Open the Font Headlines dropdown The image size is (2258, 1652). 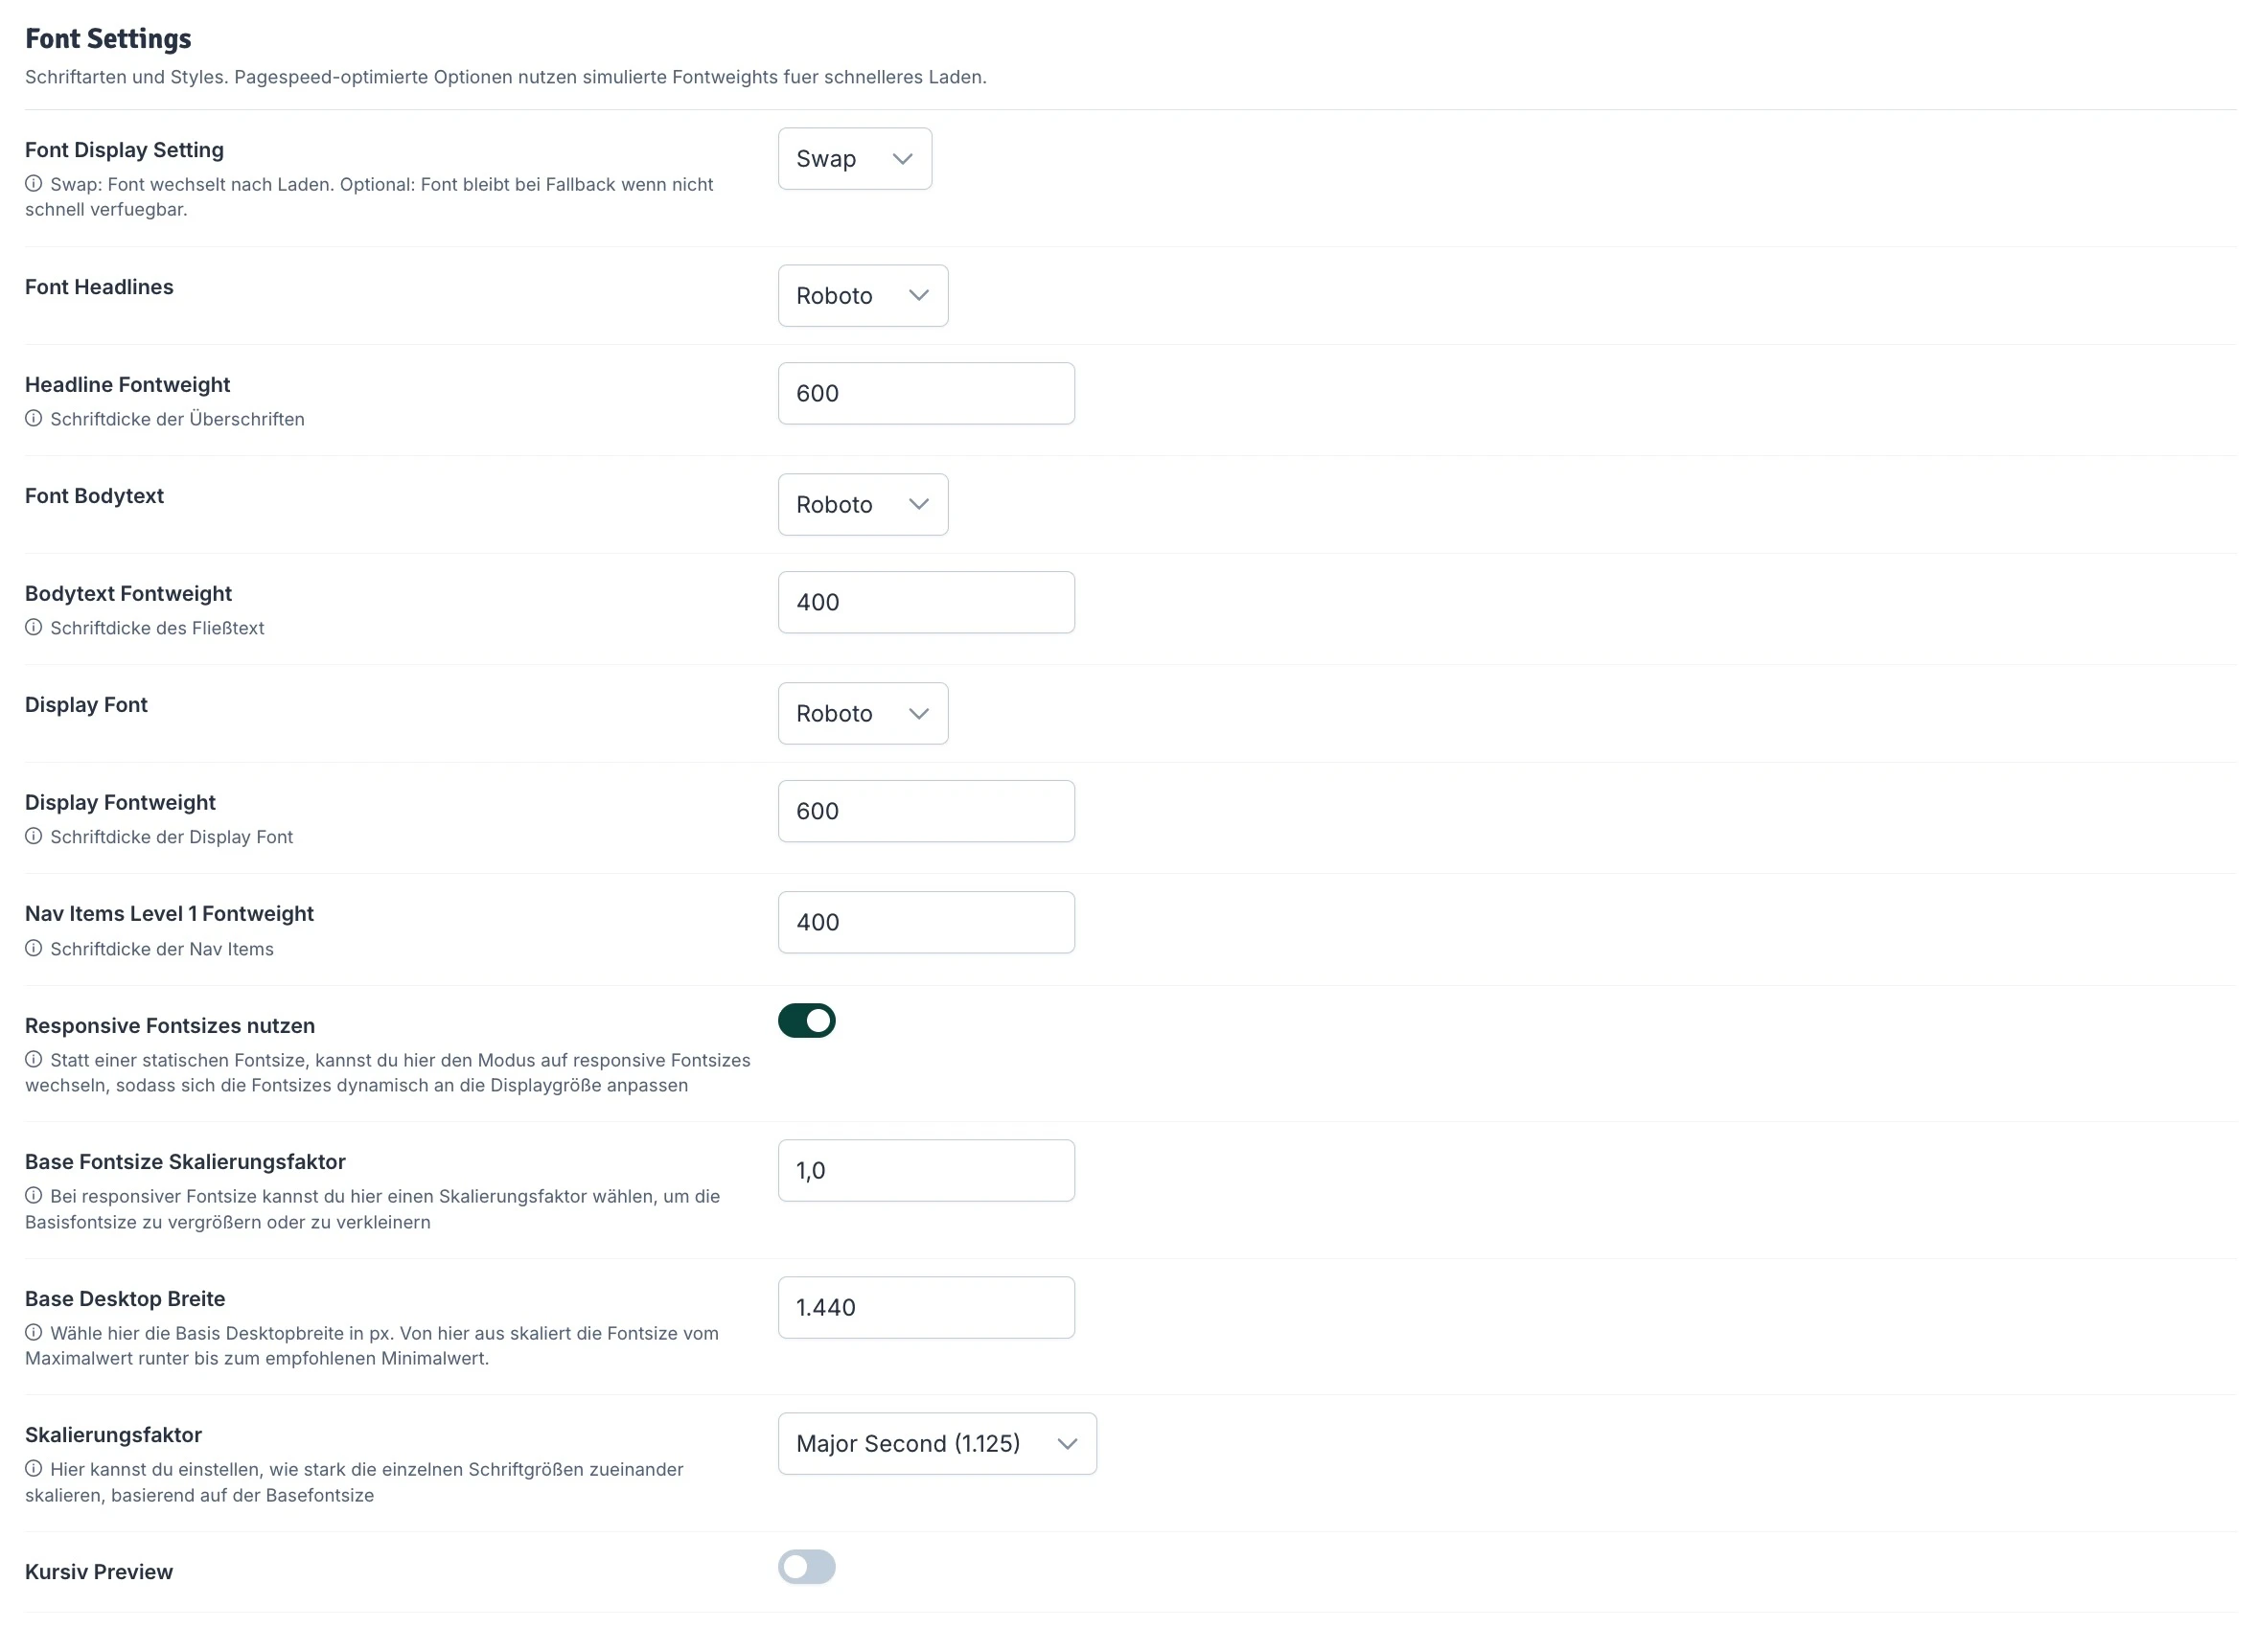tap(862, 295)
